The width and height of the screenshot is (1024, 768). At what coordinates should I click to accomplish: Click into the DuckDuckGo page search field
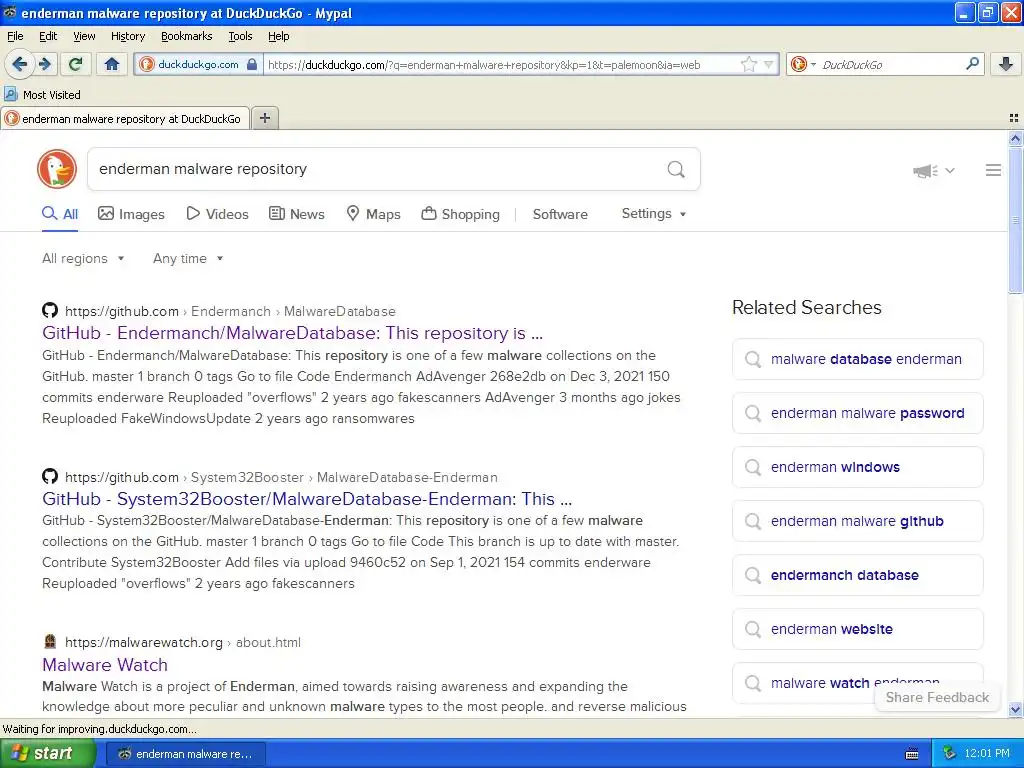click(x=376, y=169)
